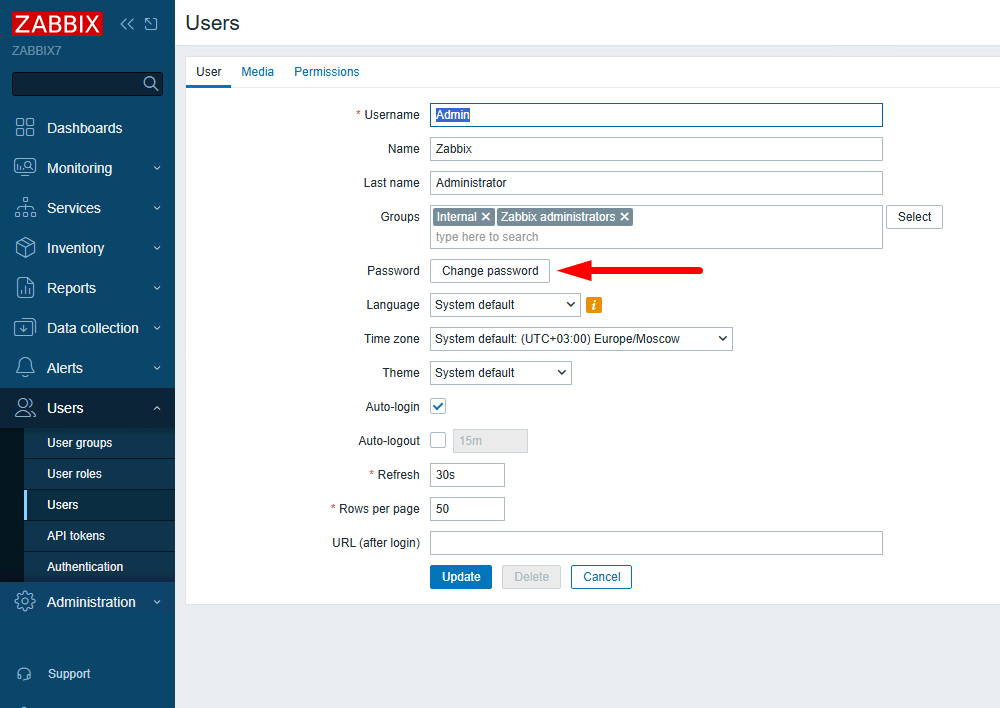Click the URL (after login) field

click(656, 543)
